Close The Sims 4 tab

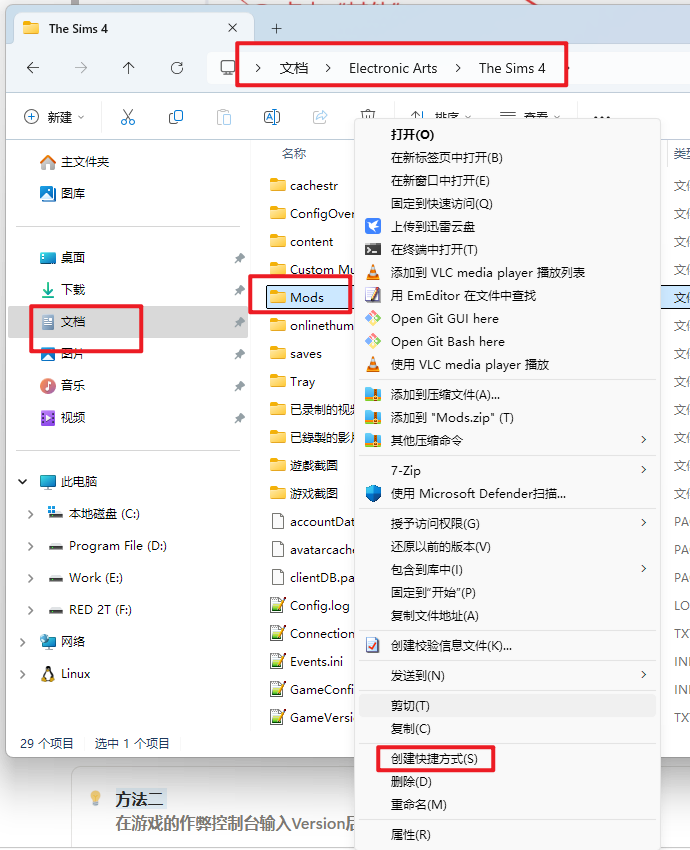(x=233, y=28)
